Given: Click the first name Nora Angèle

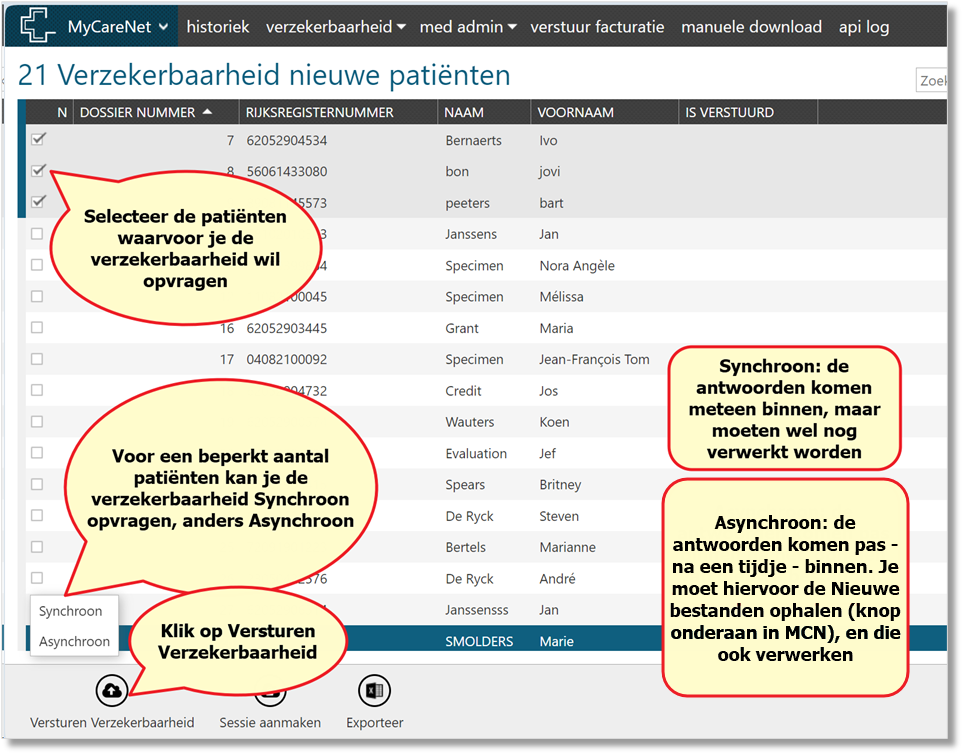Looking at the screenshot, I should pos(577,266).
